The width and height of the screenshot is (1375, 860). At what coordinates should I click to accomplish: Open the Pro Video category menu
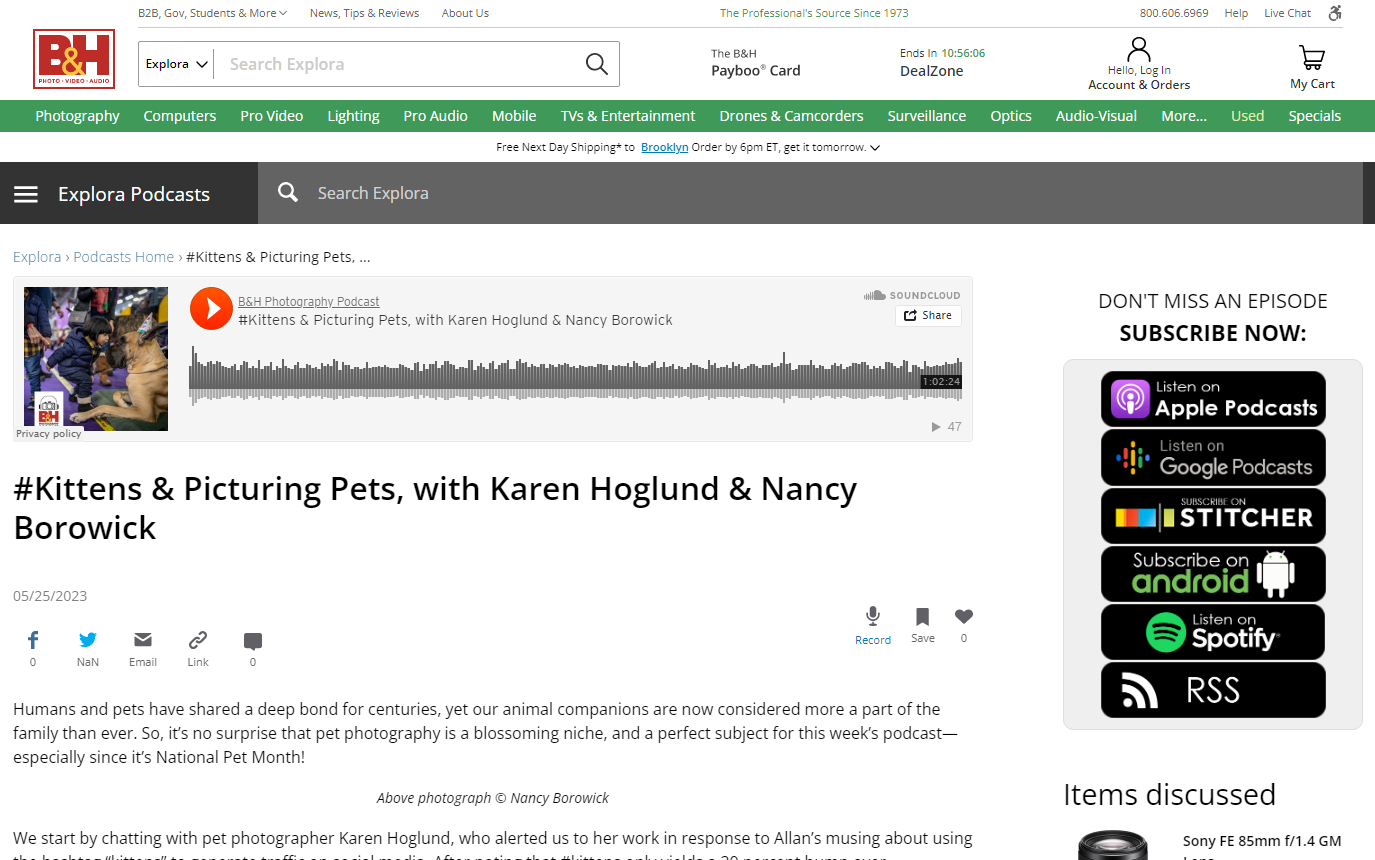tap(272, 116)
